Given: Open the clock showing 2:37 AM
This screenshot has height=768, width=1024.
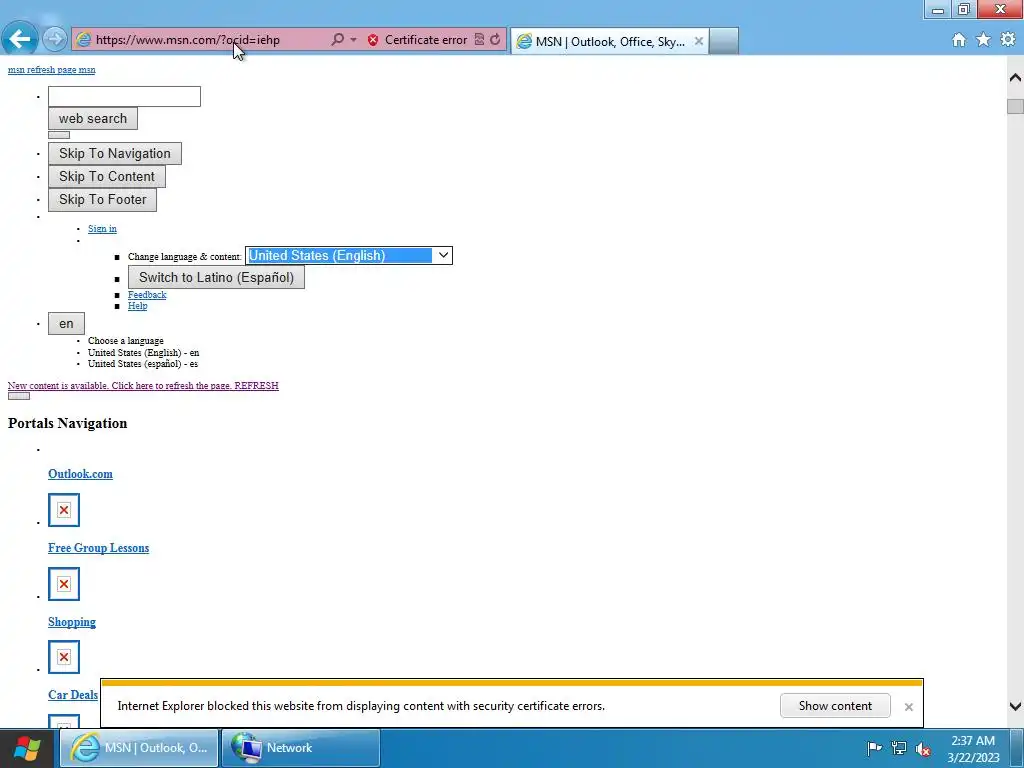Looking at the screenshot, I should click(973, 749).
